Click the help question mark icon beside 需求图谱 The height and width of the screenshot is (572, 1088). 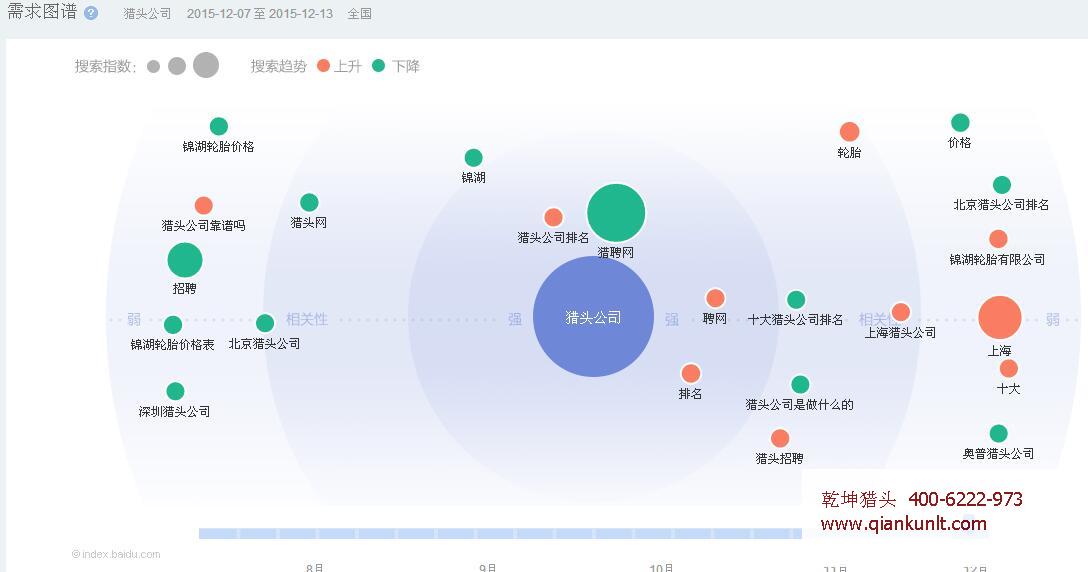pyautogui.click(x=91, y=13)
